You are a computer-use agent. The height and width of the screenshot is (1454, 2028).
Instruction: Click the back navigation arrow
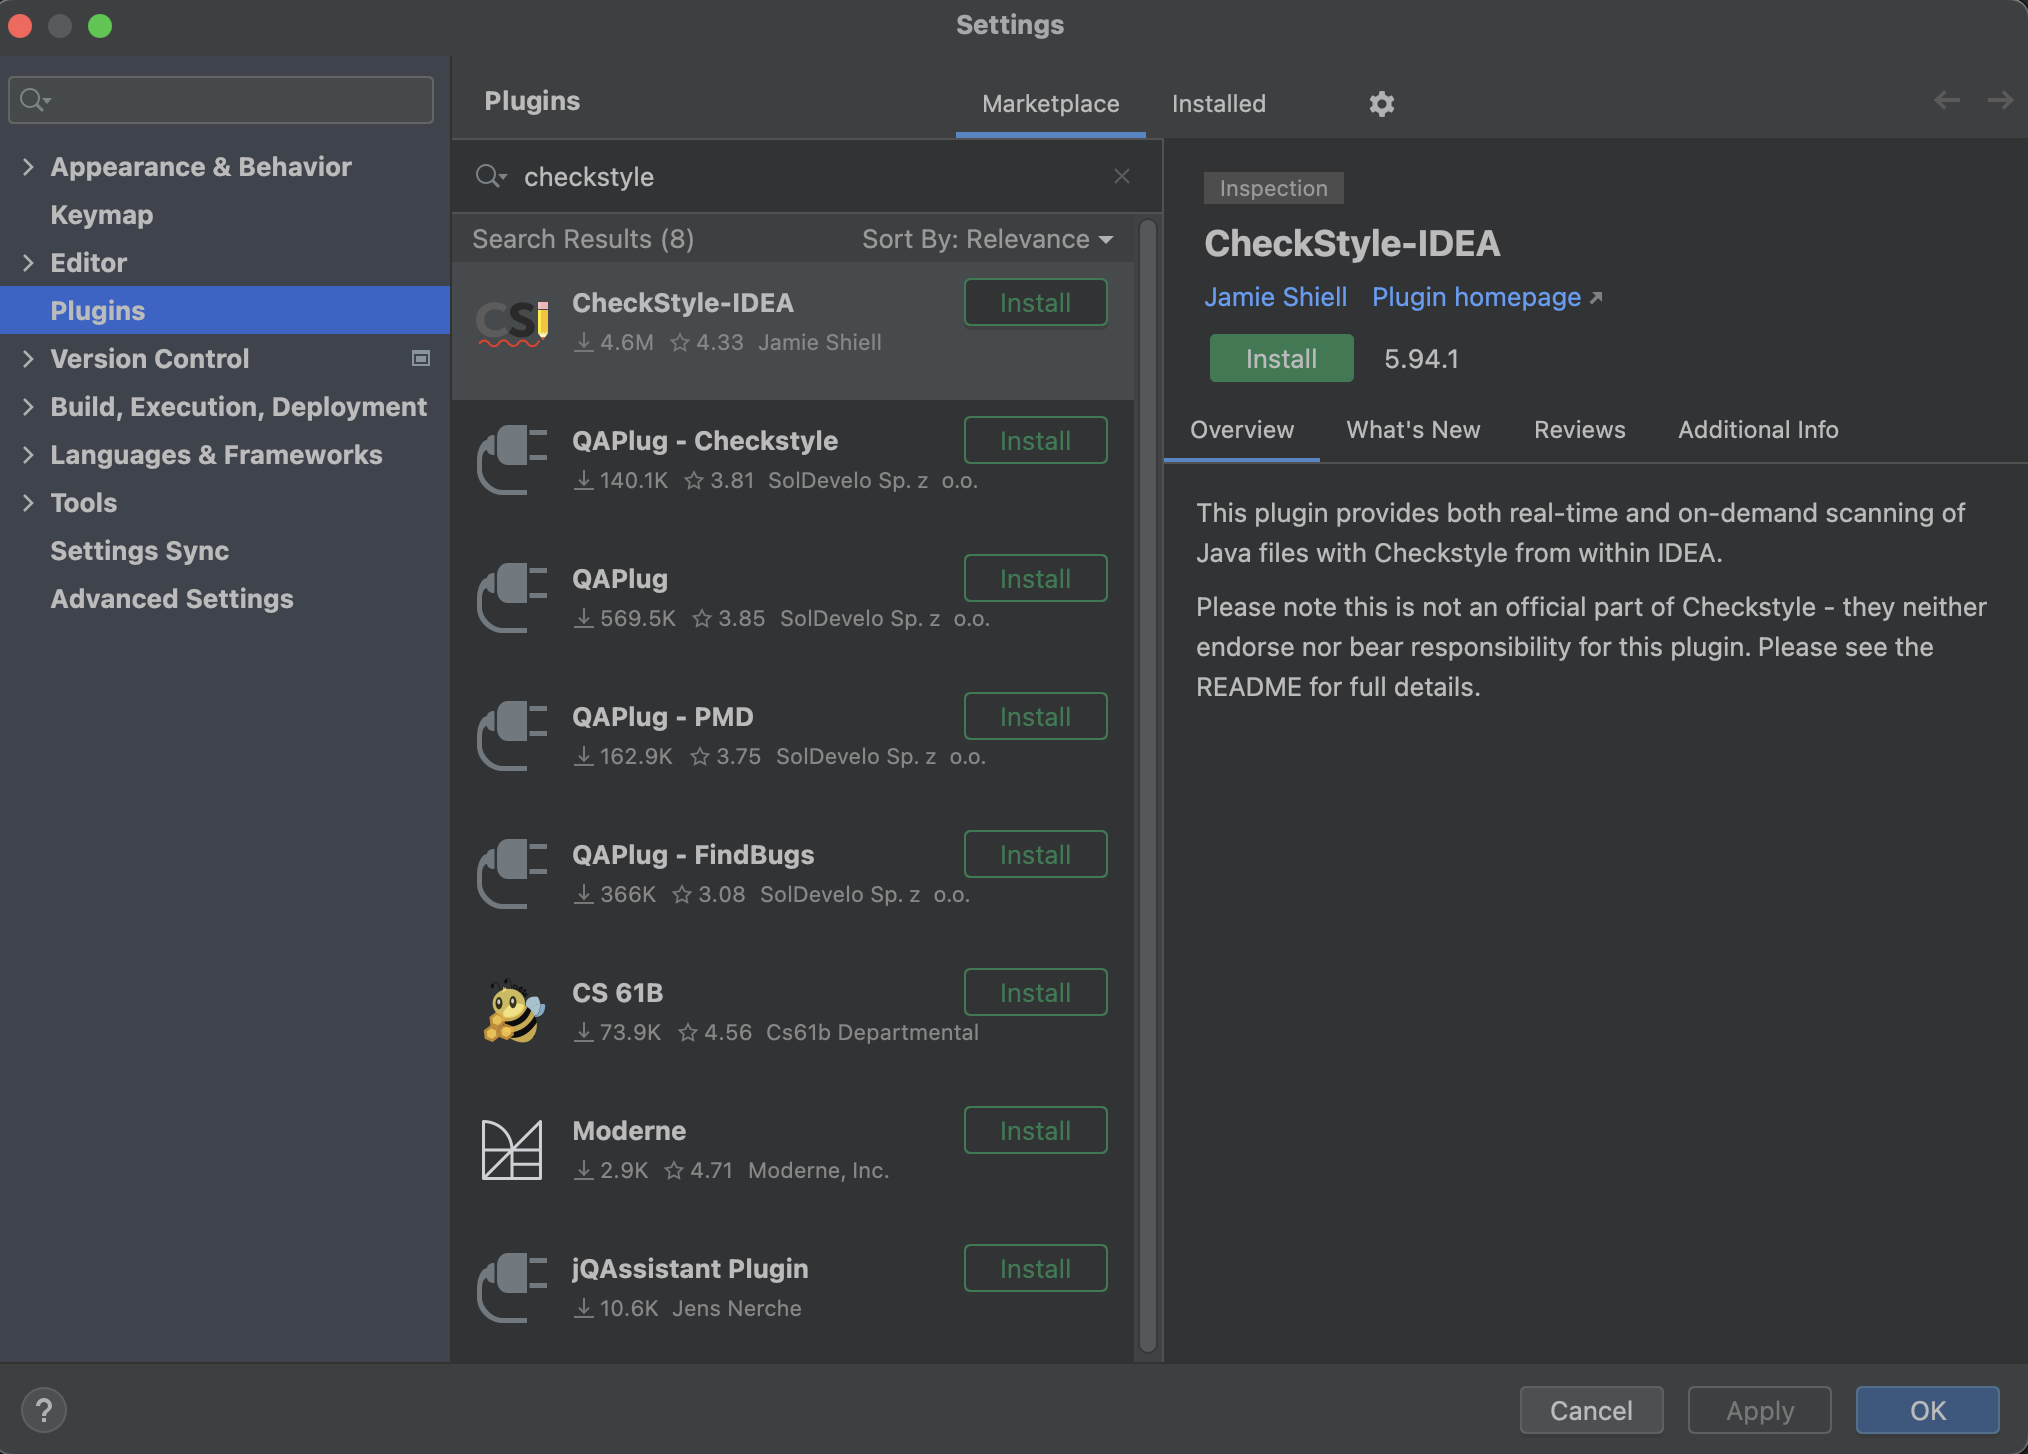1946,100
